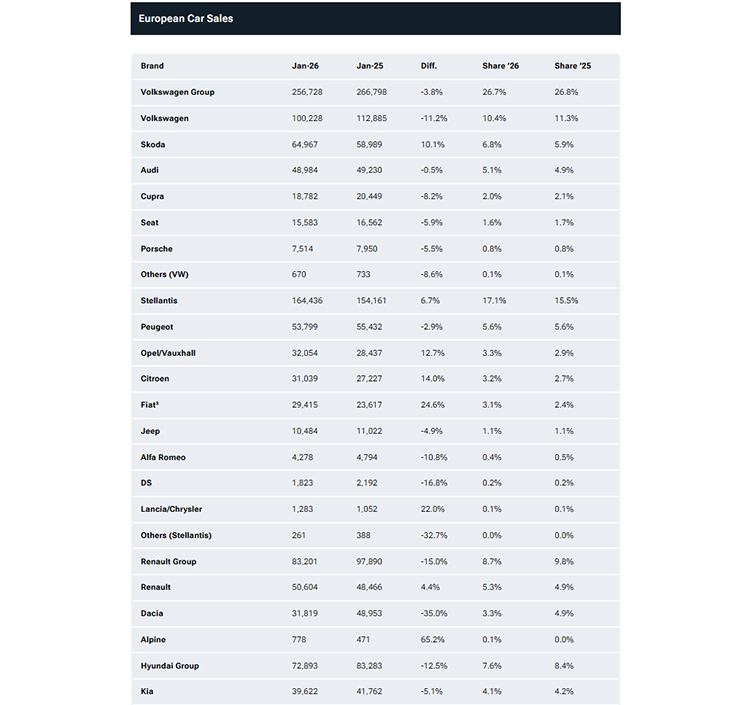Image resolution: width=750 pixels, height=705 pixels.
Task: Select the Hyundai Group brand cell
Action: click(x=170, y=665)
